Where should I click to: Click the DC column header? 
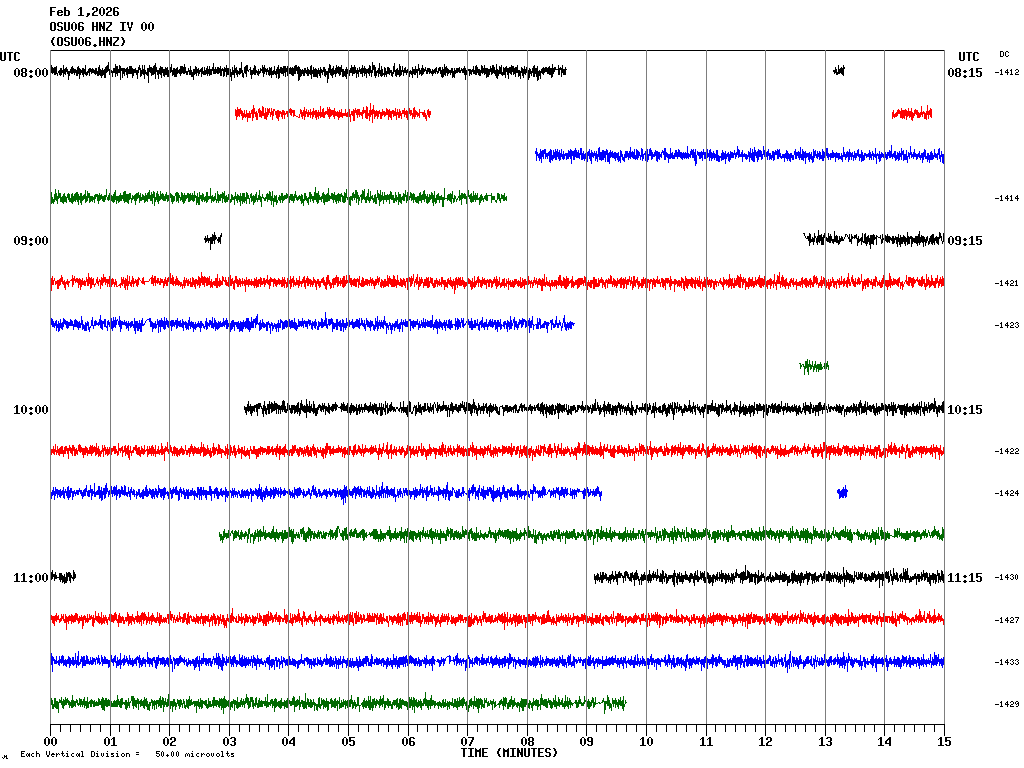tap(1004, 54)
